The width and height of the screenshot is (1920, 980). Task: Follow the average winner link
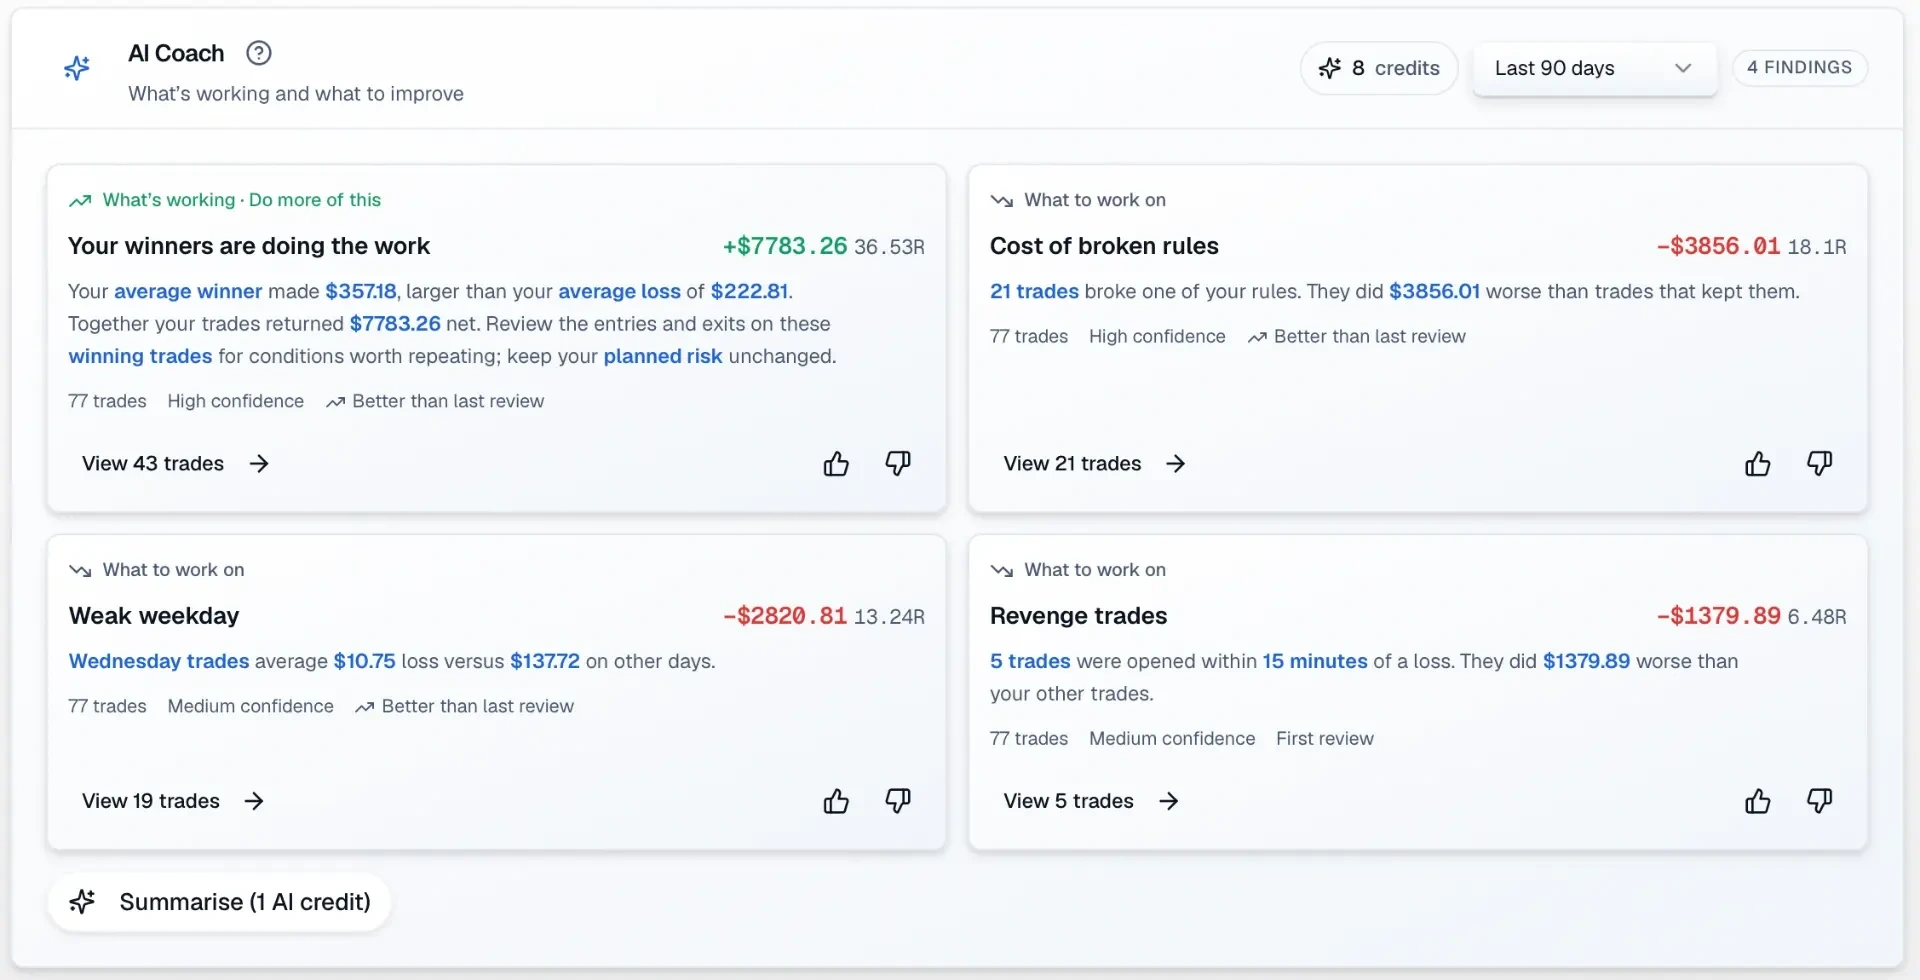click(x=188, y=291)
